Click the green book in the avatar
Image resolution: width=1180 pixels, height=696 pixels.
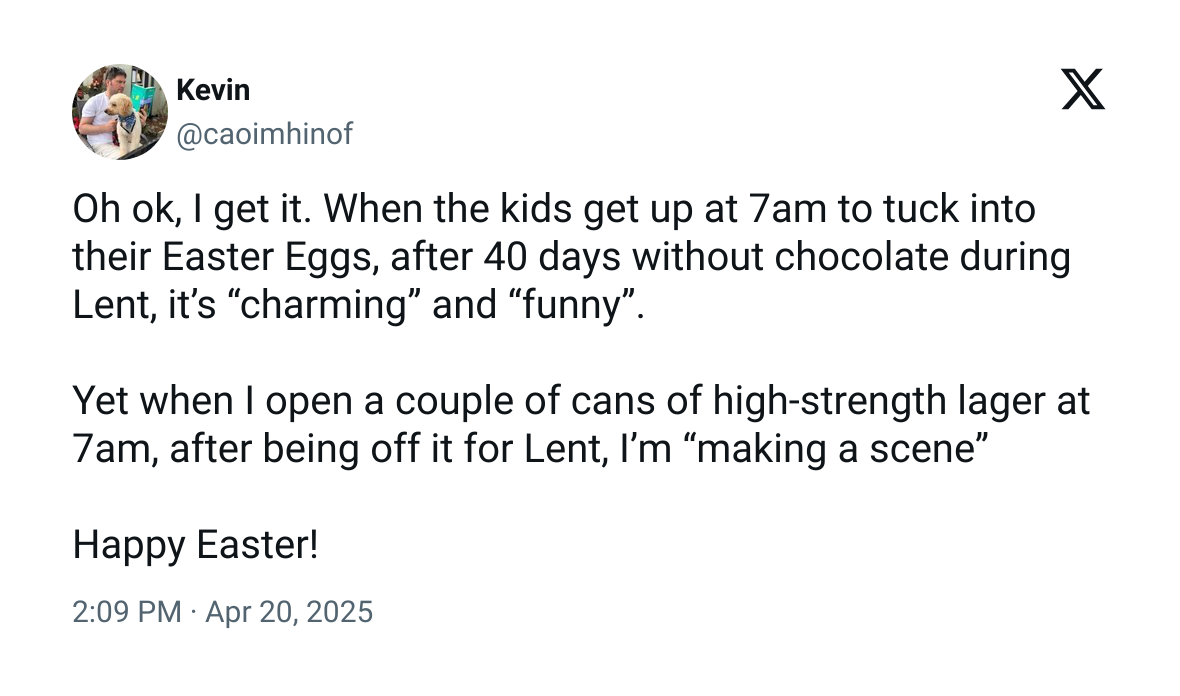(143, 98)
